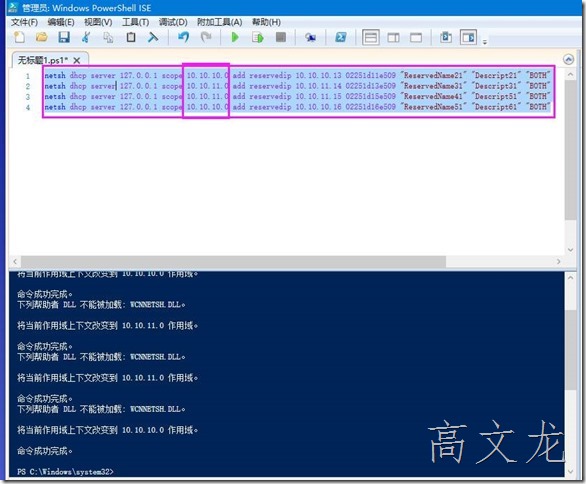Show script pane at top layout

point(371,37)
